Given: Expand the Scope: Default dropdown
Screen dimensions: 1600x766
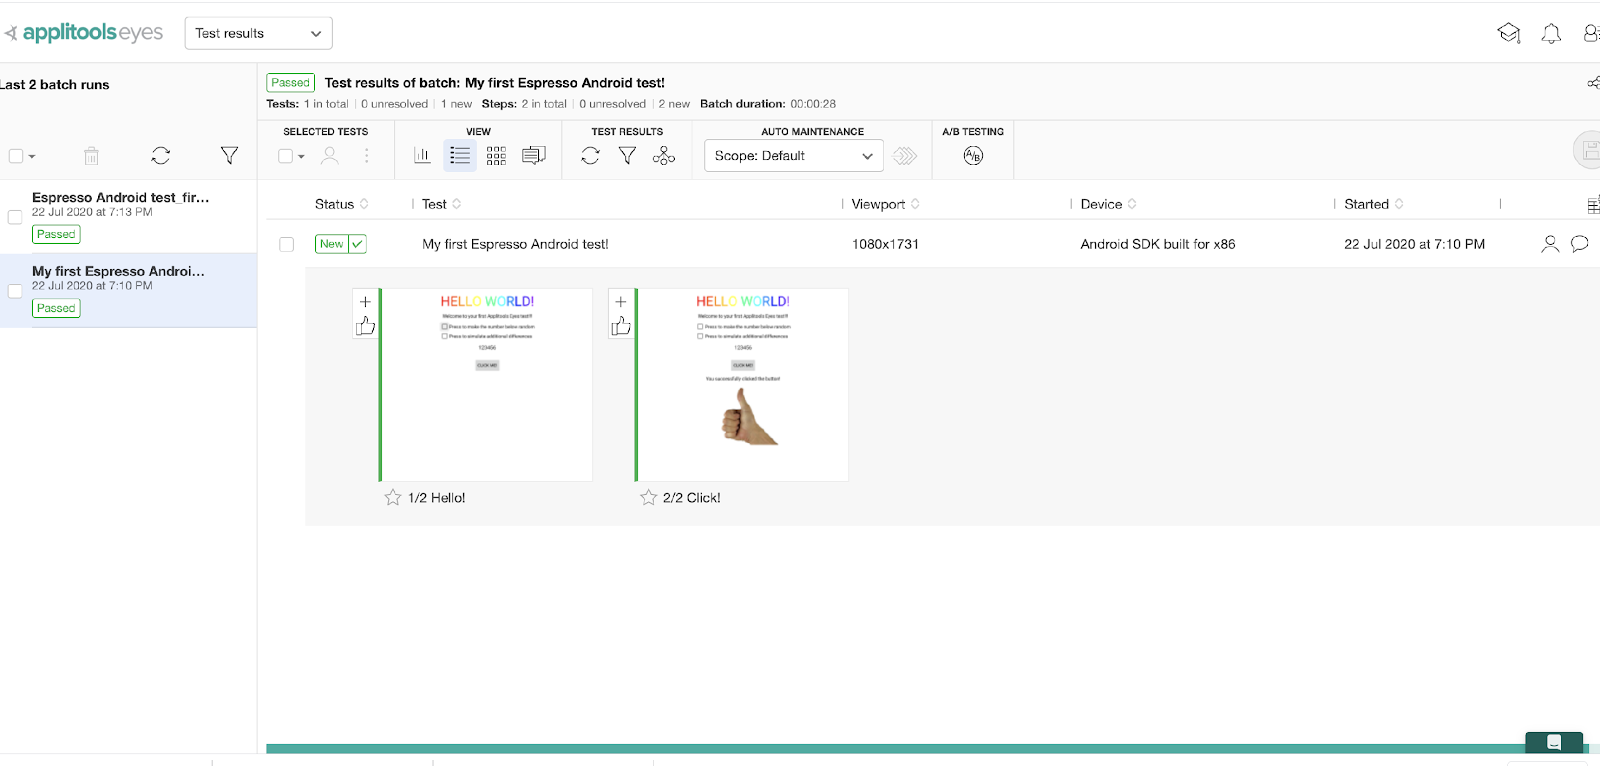Looking at the screenshot, I should click(x=793, y=156).
